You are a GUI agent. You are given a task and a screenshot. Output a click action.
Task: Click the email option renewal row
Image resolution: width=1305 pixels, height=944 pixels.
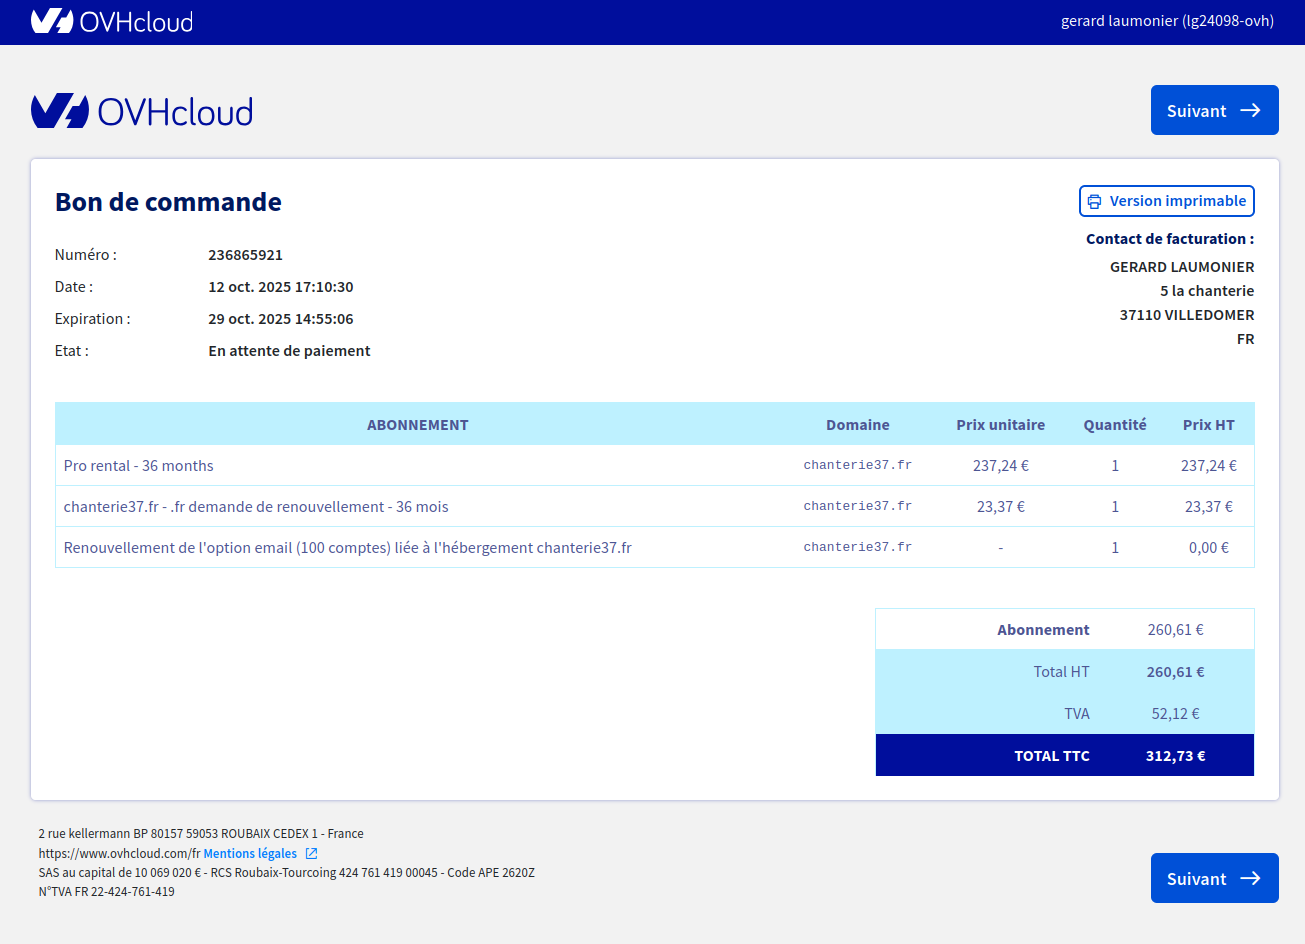tap(347, 548)
